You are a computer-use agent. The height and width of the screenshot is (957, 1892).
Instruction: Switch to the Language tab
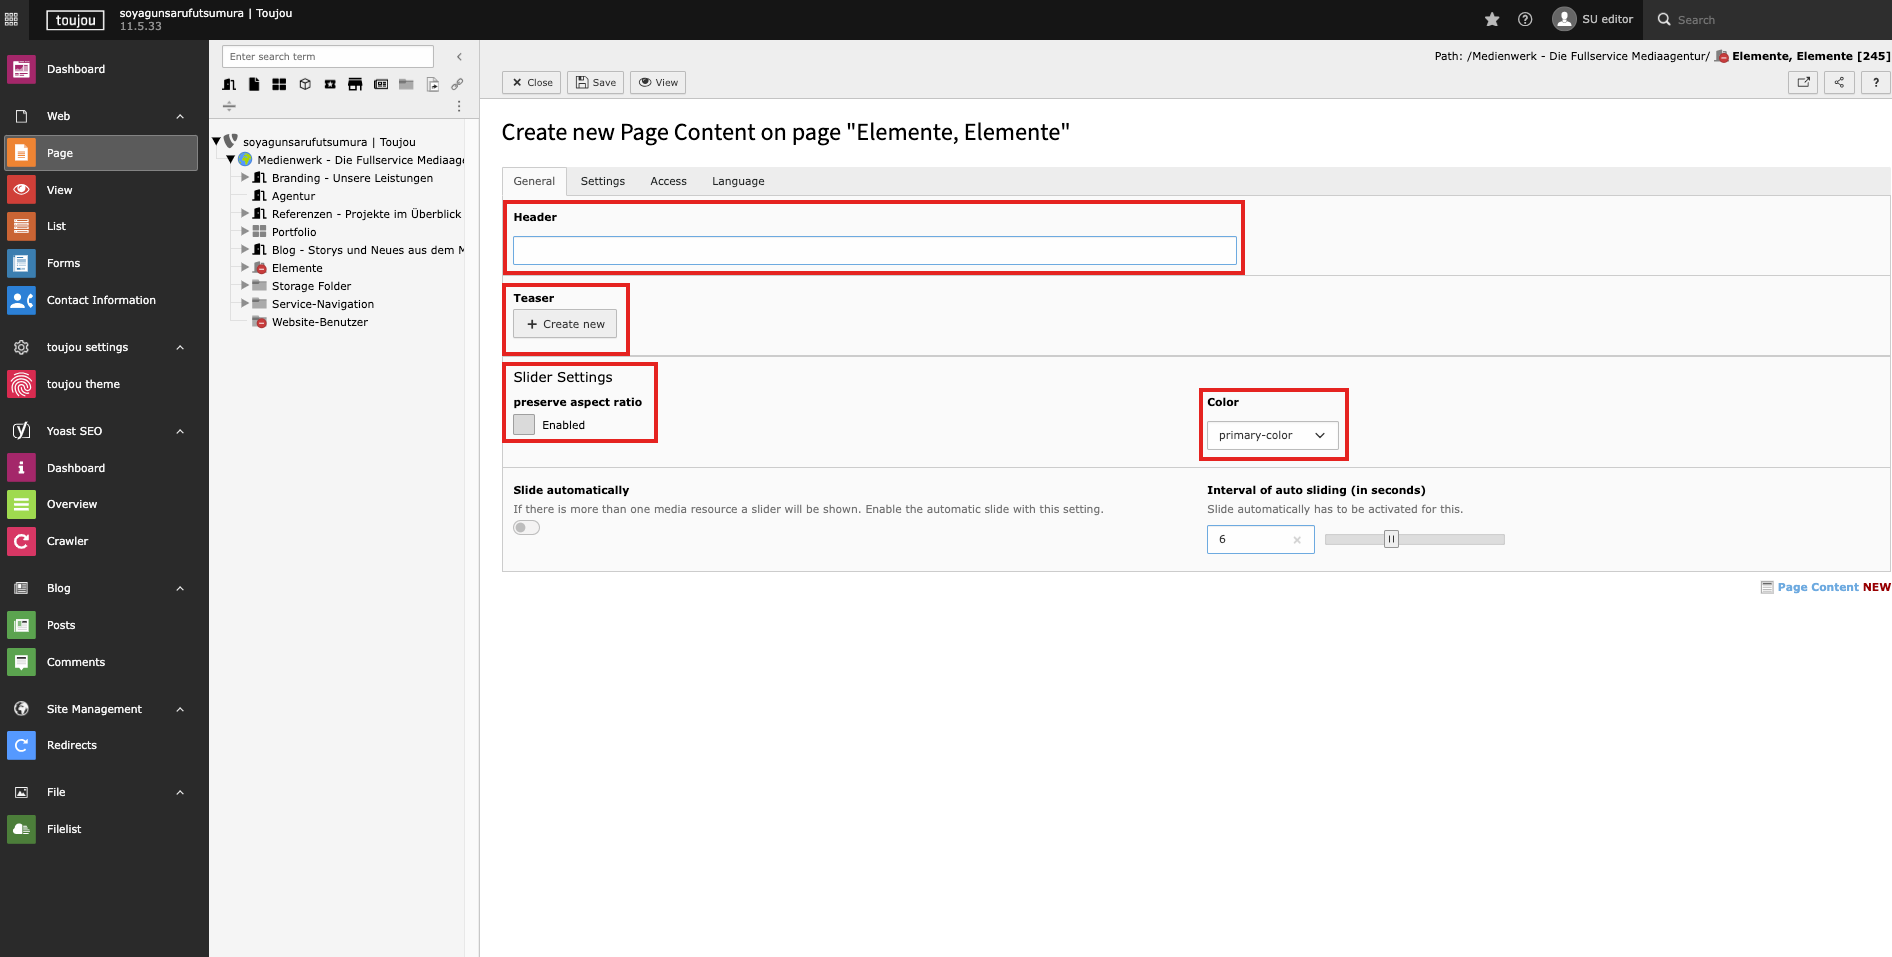(737, 181)
